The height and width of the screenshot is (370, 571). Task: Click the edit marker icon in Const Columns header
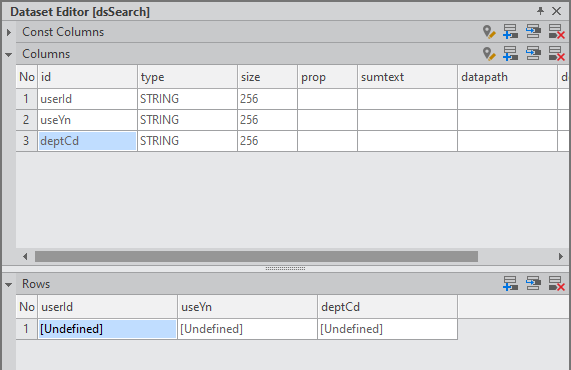tap(489, 32)
